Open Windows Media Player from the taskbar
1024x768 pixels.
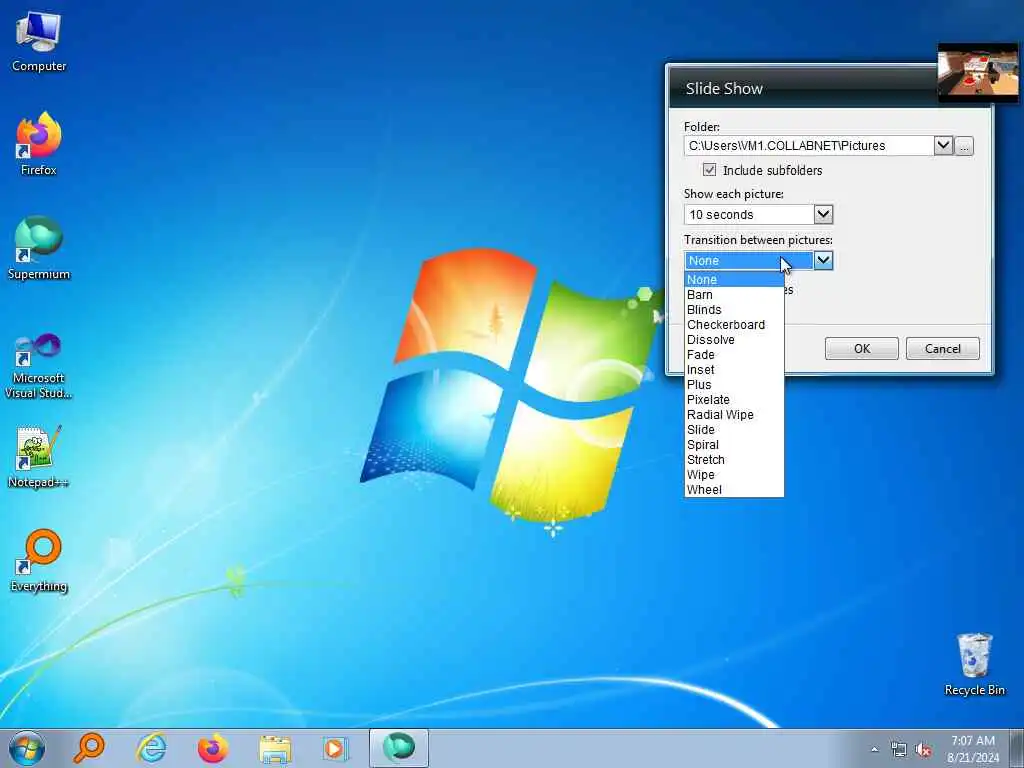tap(336, 748)
